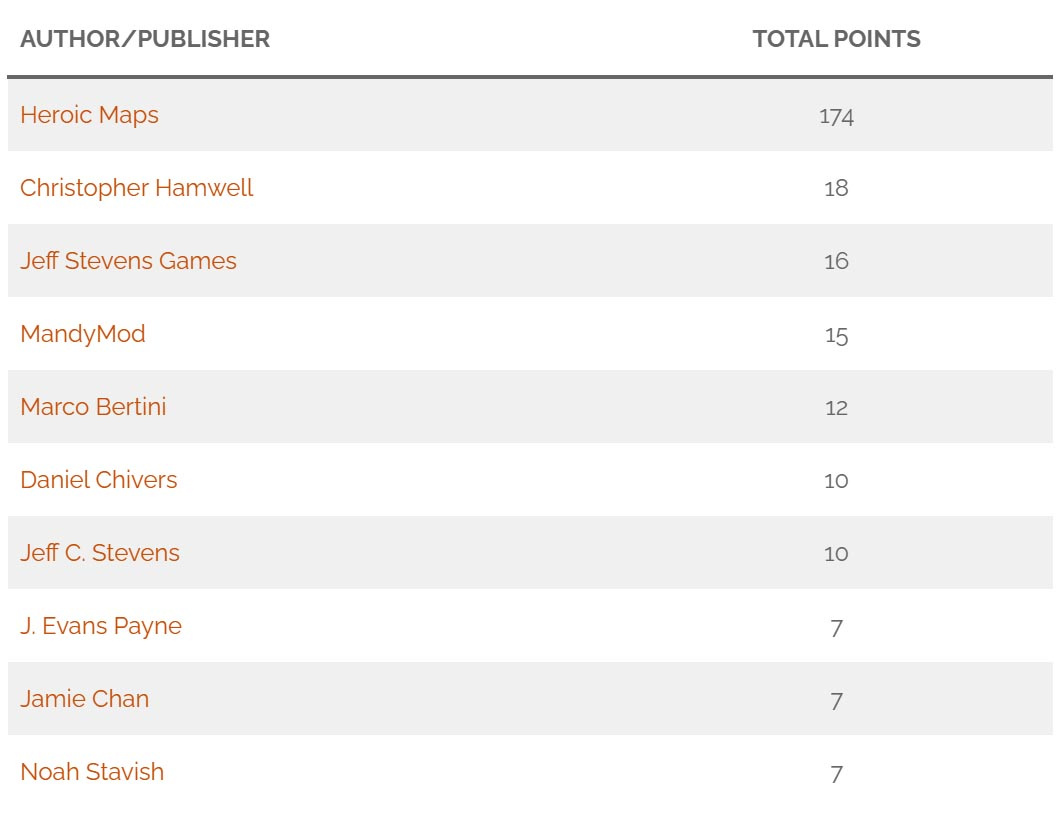Click the Author/Publisher column header
The image size is (1062, 824).
(145, 39)
